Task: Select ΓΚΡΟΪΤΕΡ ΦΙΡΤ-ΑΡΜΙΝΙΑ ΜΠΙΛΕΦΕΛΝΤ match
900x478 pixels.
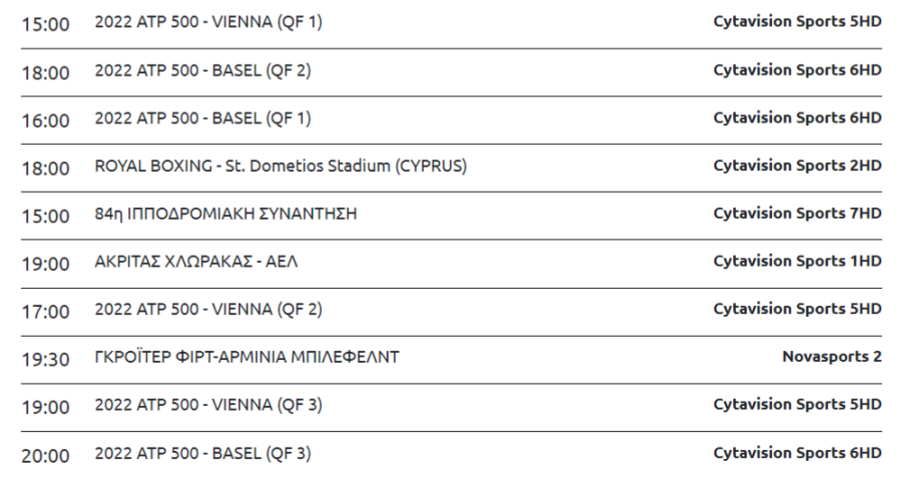Action: click(247, 357)
